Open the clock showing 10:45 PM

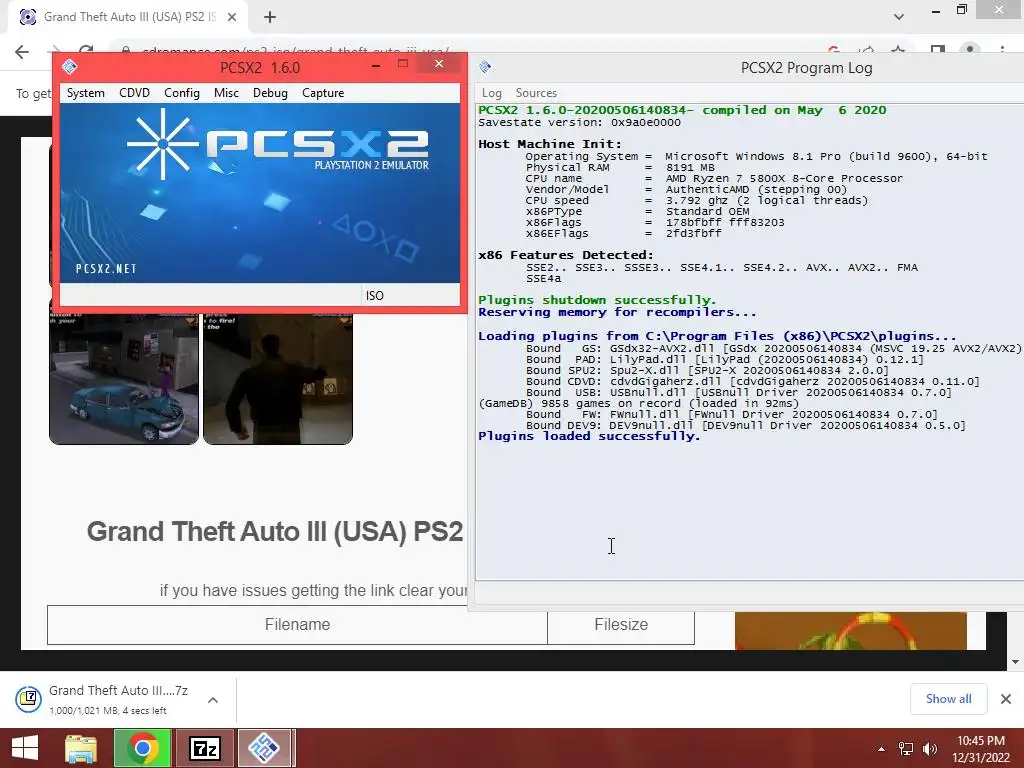[980, 749]
